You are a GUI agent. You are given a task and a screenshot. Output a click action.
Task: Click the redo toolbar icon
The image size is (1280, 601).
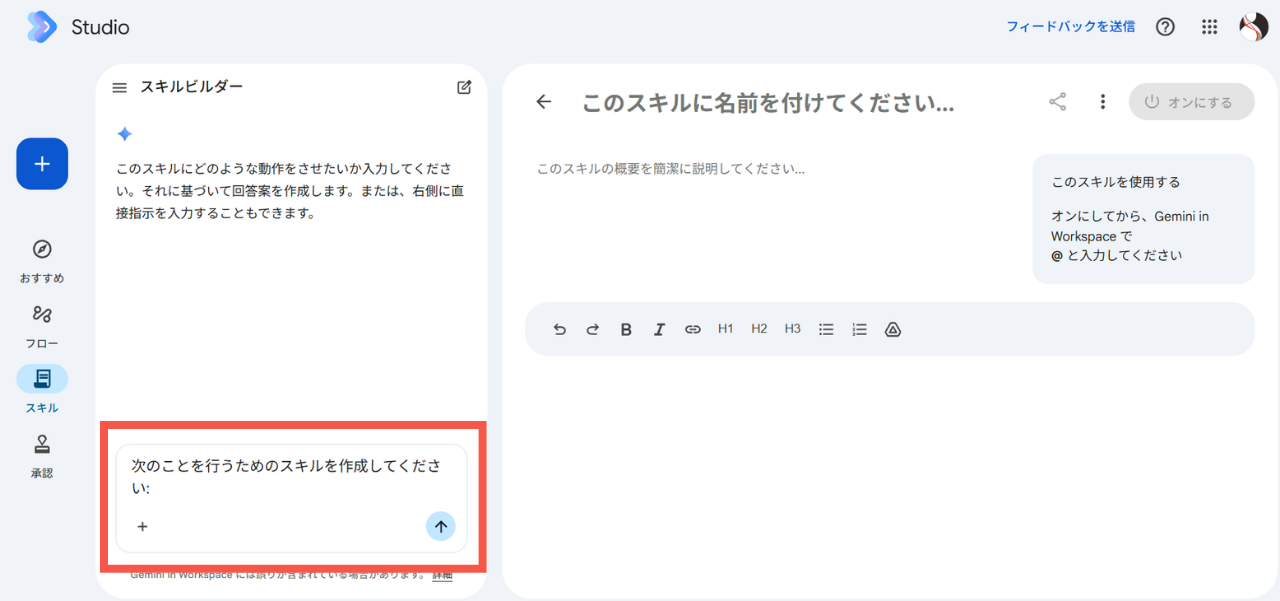[x=592, y=329]
